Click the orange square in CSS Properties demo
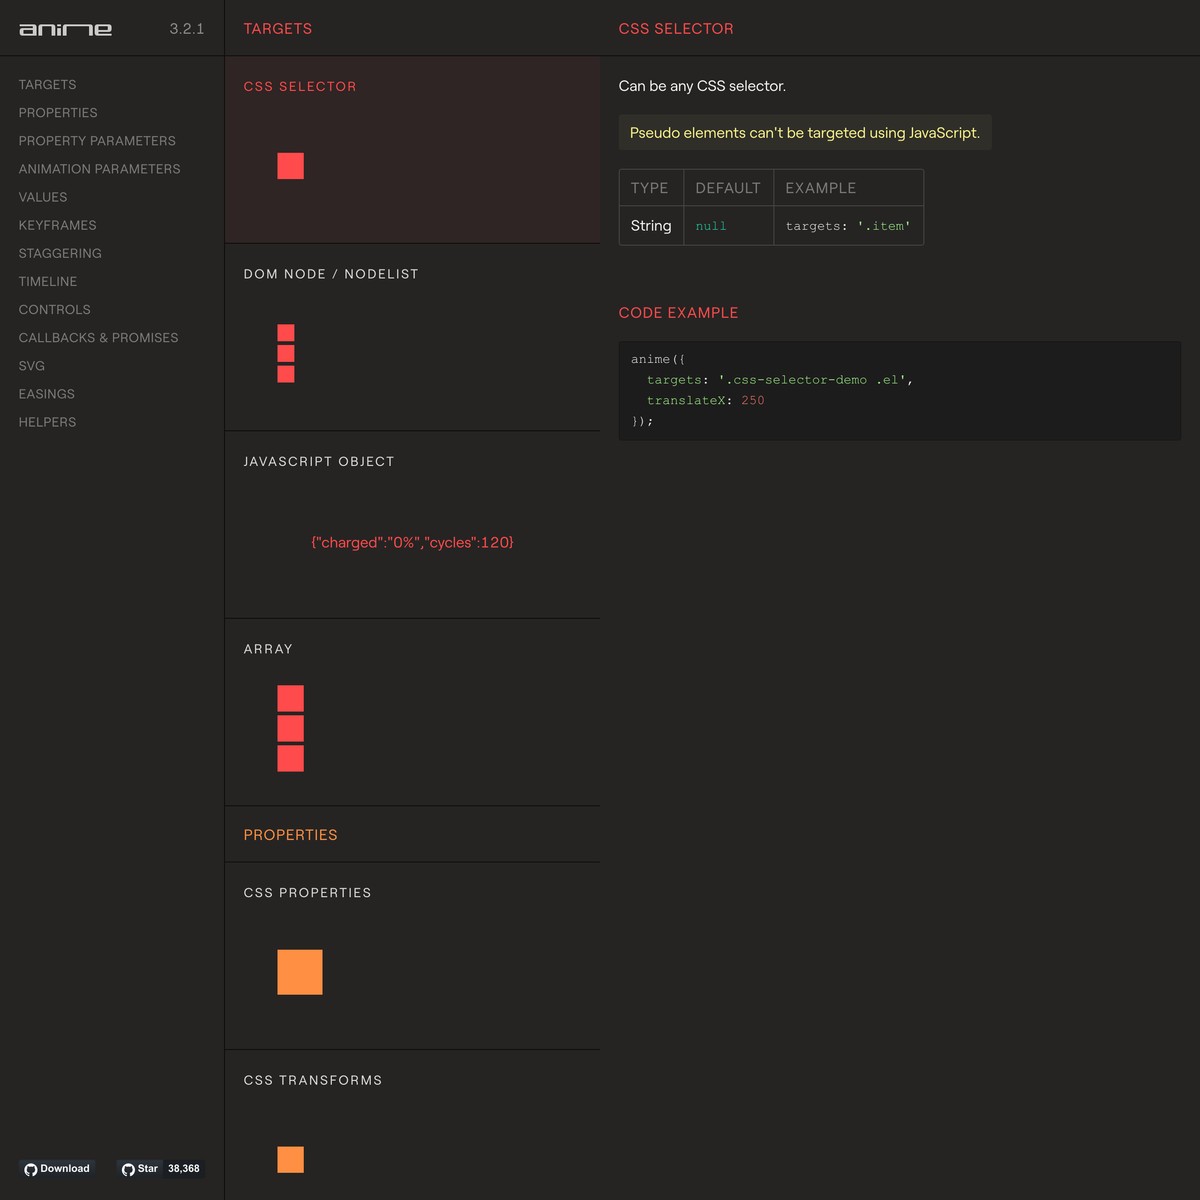 tap(300, 972)
